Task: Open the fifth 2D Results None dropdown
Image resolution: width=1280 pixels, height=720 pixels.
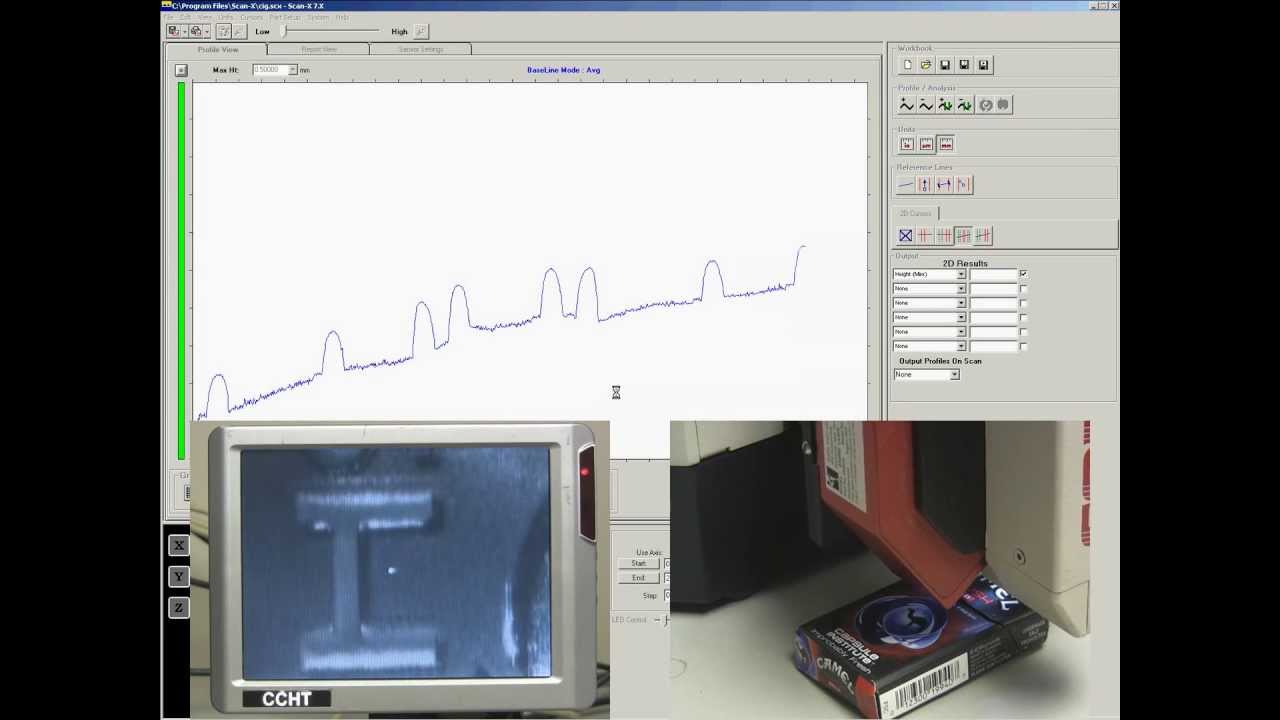Action: click(x=961, y=332)
